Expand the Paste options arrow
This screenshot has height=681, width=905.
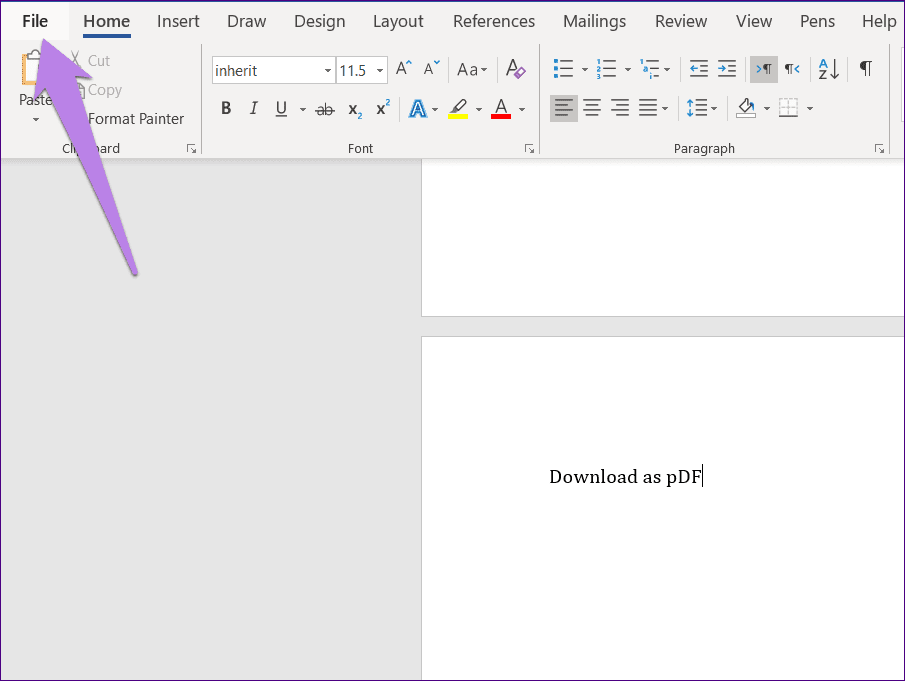point(36,119)
